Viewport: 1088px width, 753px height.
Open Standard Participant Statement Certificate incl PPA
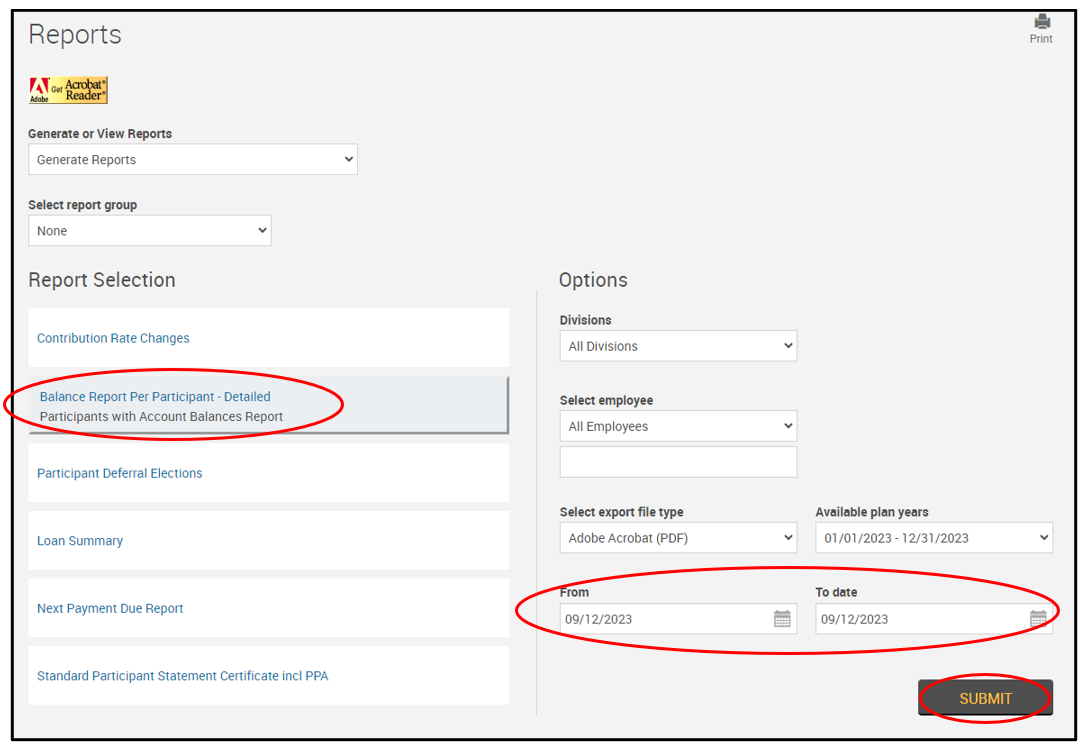[x=182, y=676]
